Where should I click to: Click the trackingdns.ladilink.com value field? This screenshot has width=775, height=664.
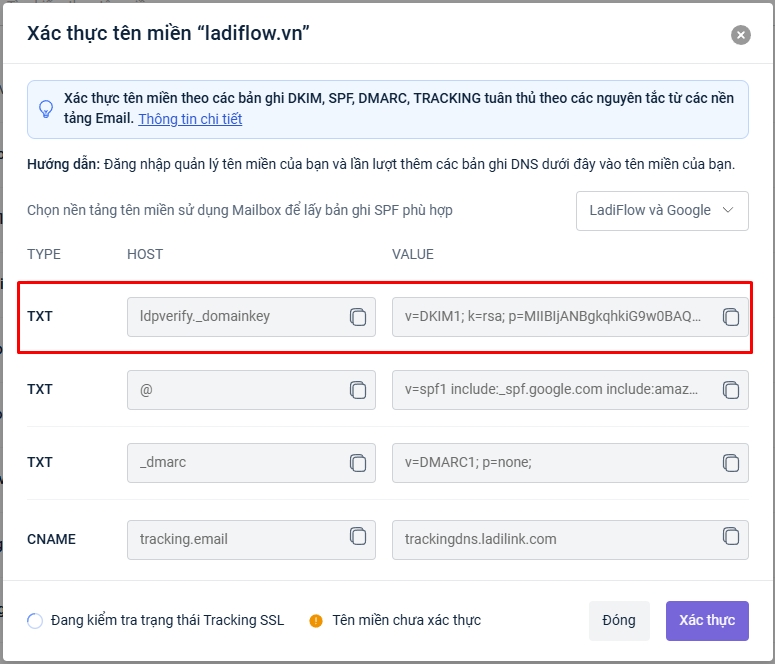(x=553, y=539)
